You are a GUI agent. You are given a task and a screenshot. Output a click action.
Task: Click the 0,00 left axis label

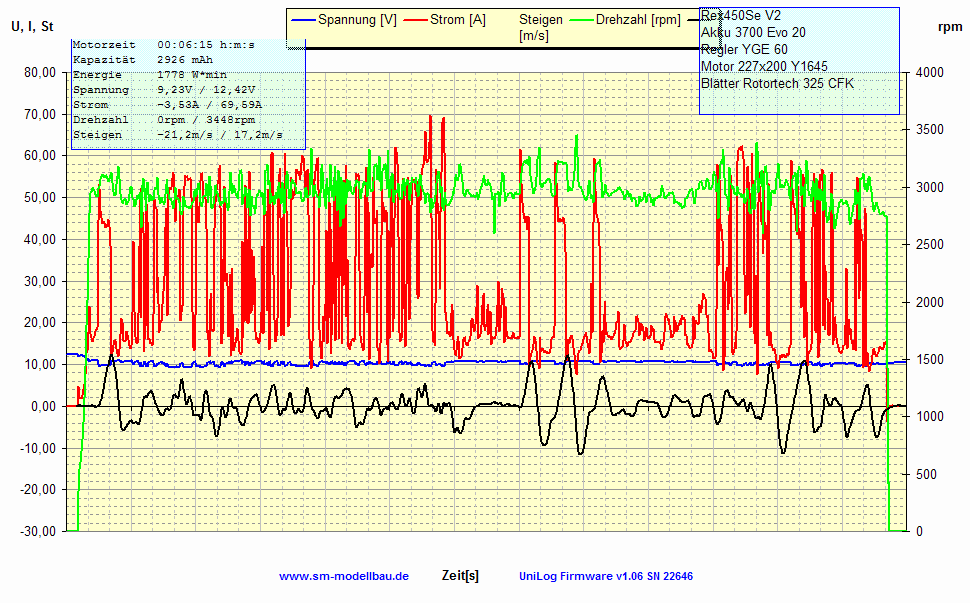(x=44, y=406)
